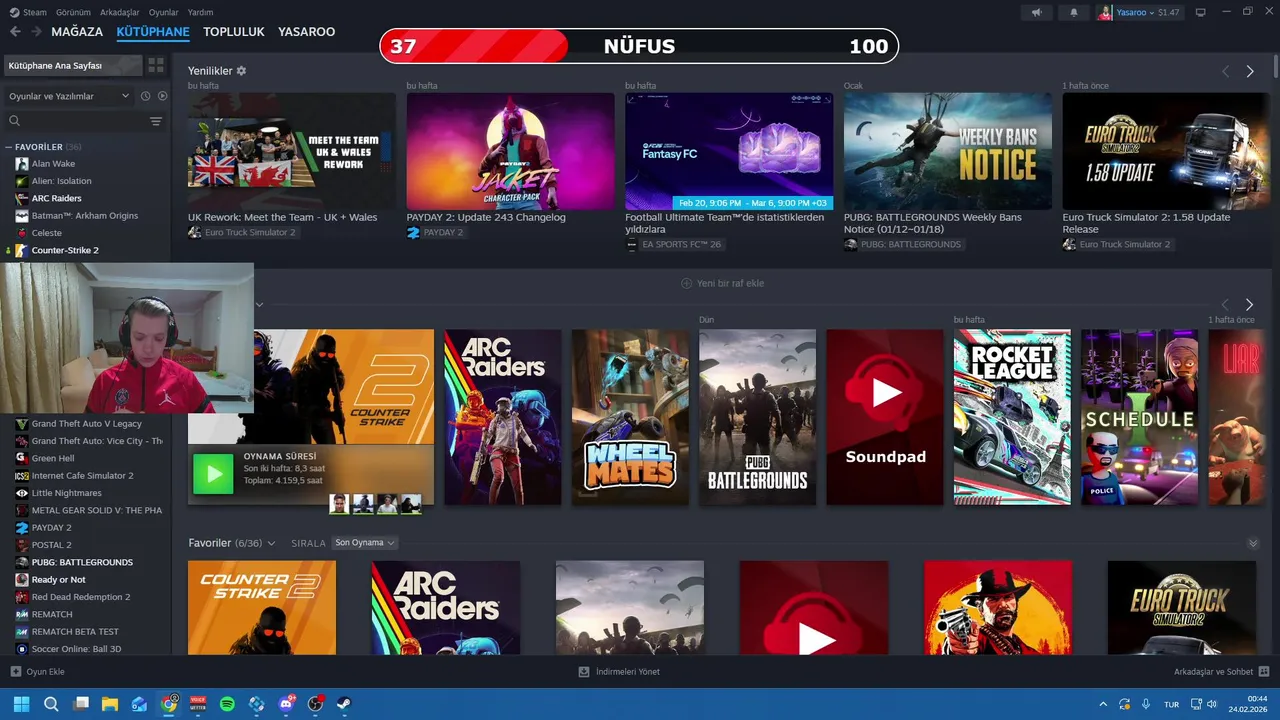Open the Oyunlar menu
The width and height of the screenshot is (1280, 720).
point(164,12)
